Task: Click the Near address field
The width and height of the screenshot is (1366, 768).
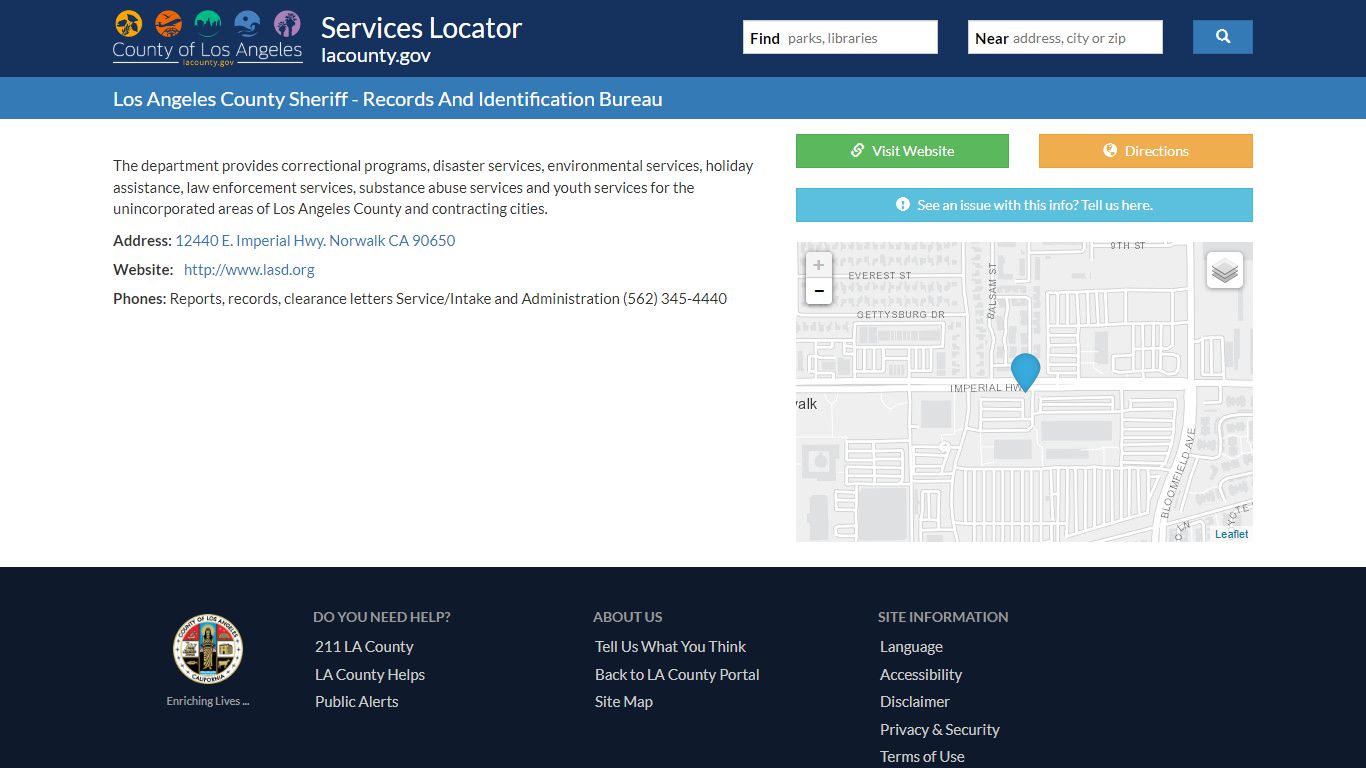Action: click(x=1065, y=38)
